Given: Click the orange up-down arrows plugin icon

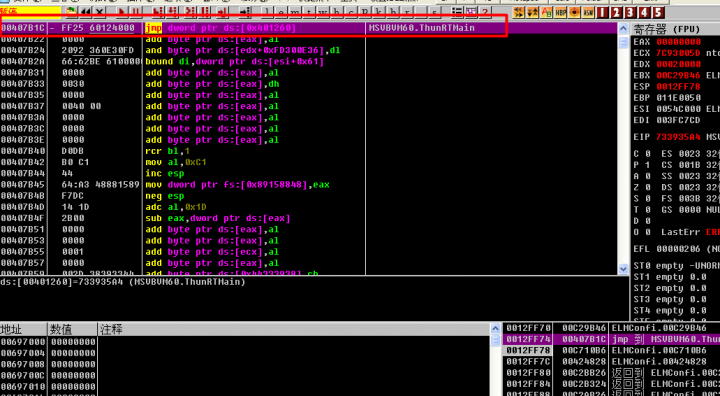Looking at the screenshot, I should (x=533, y=12).
